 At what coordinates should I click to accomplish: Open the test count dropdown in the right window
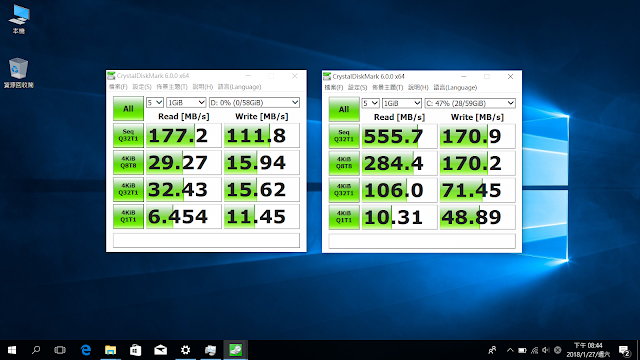click(371, 103)
